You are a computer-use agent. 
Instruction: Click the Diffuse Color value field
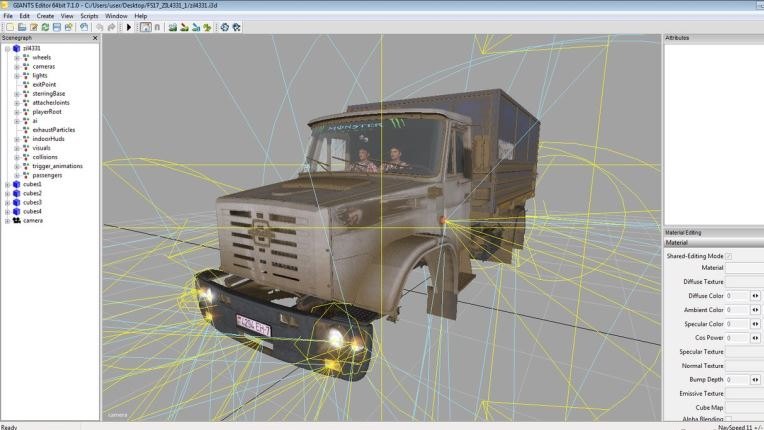737,296
